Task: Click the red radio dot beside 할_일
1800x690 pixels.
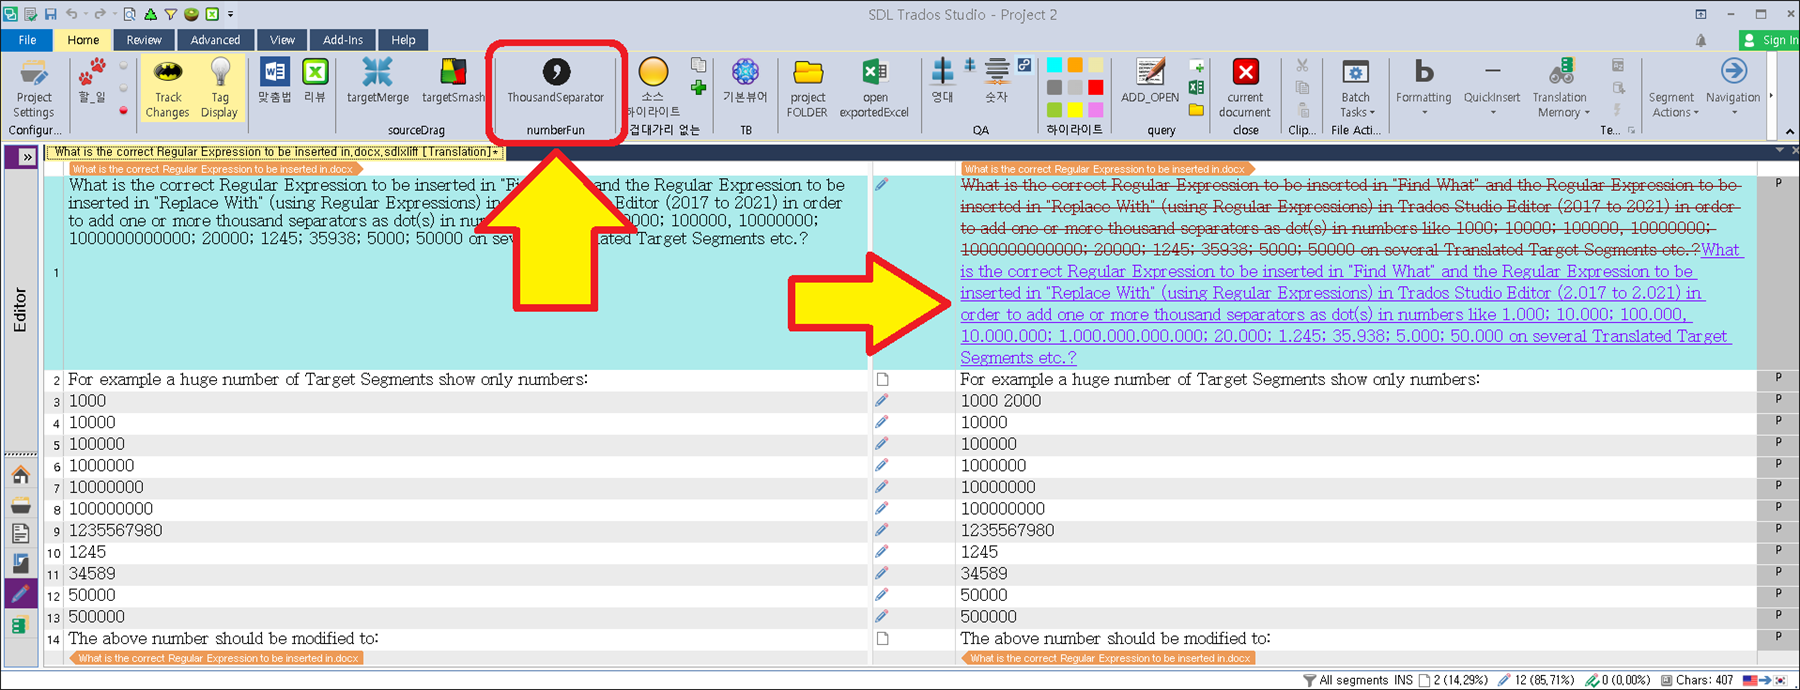Action: click(124, 110)
